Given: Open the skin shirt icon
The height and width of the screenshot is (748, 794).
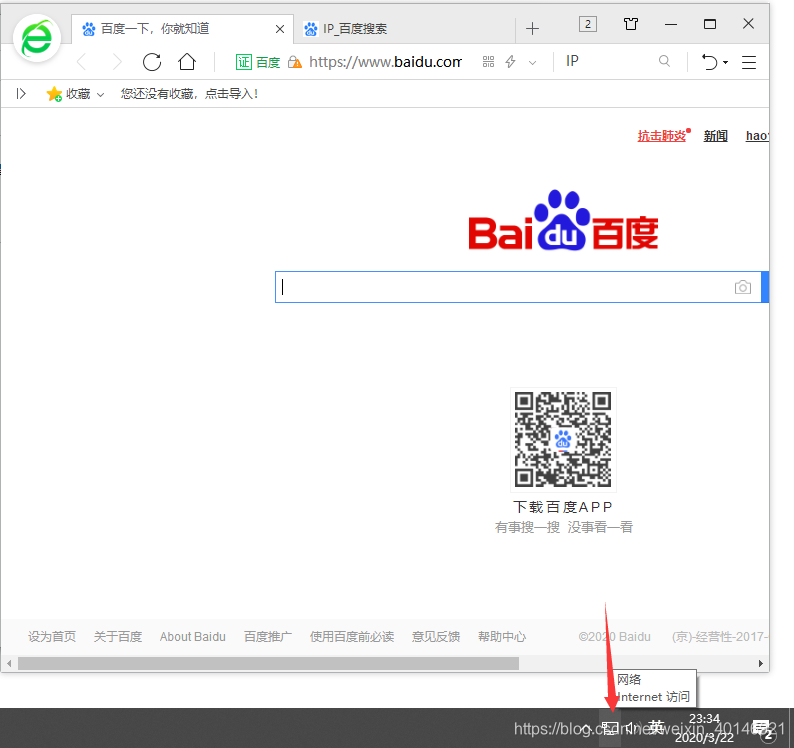Looking at the screenshot, I should (x=631, y=24).
